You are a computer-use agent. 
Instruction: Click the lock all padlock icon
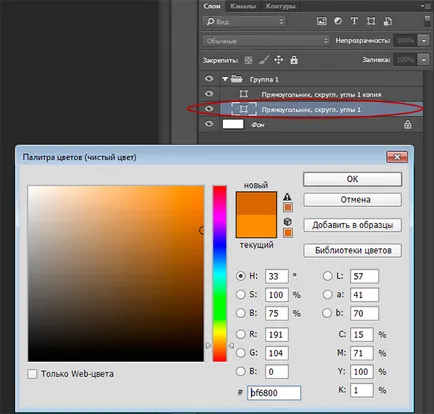294,60
